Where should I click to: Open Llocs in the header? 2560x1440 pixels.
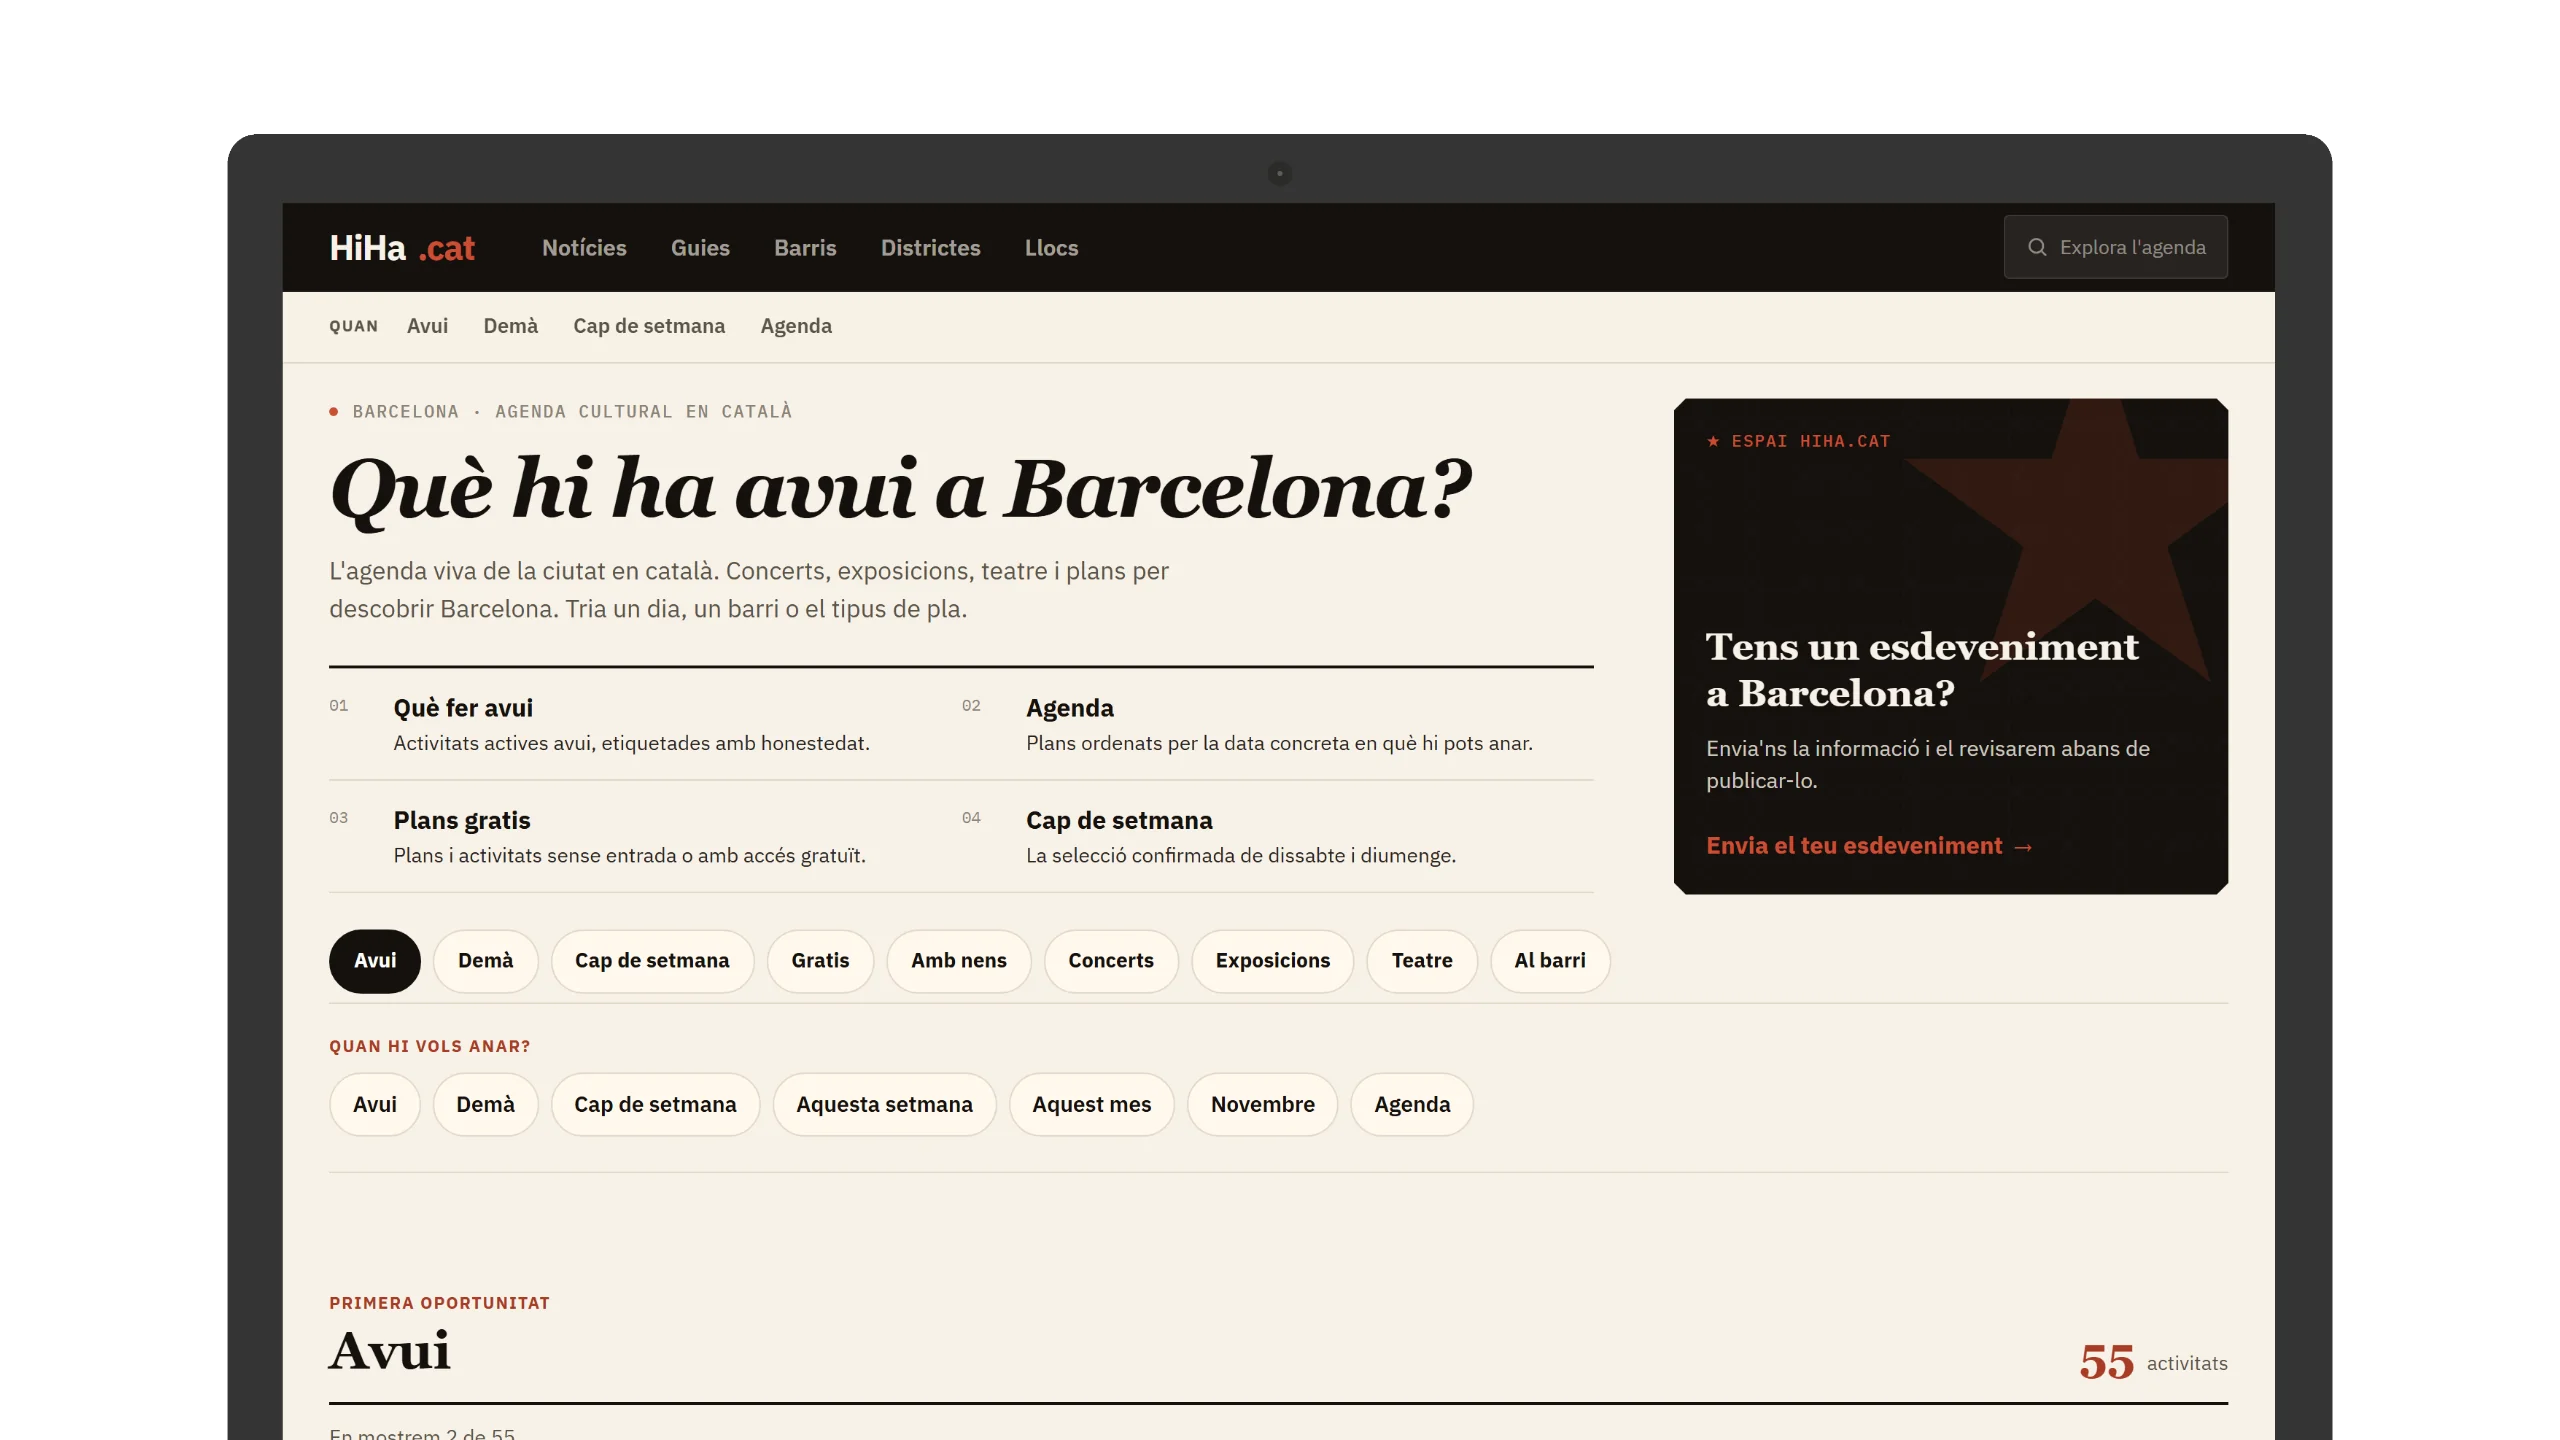click(1051, 248)
